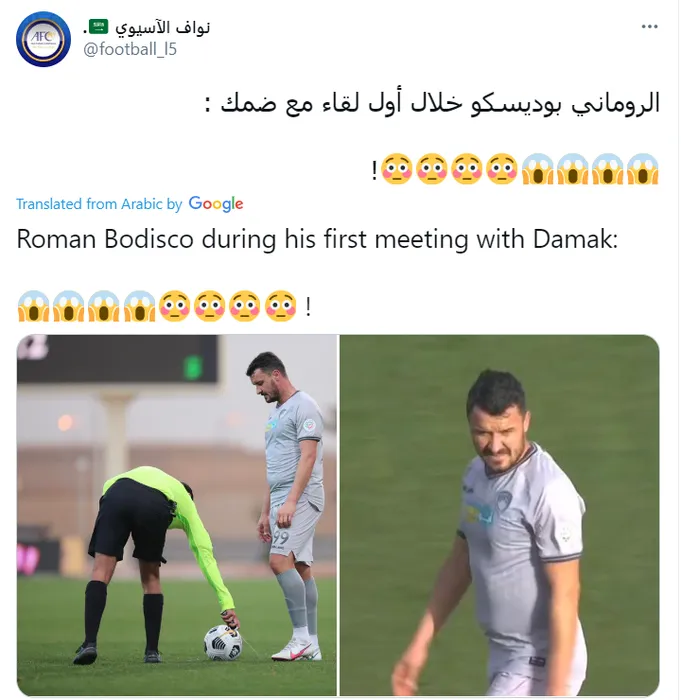Open the left photo with the referee
Viewport: 681px width, 700px height.
[x=177, y=515]
